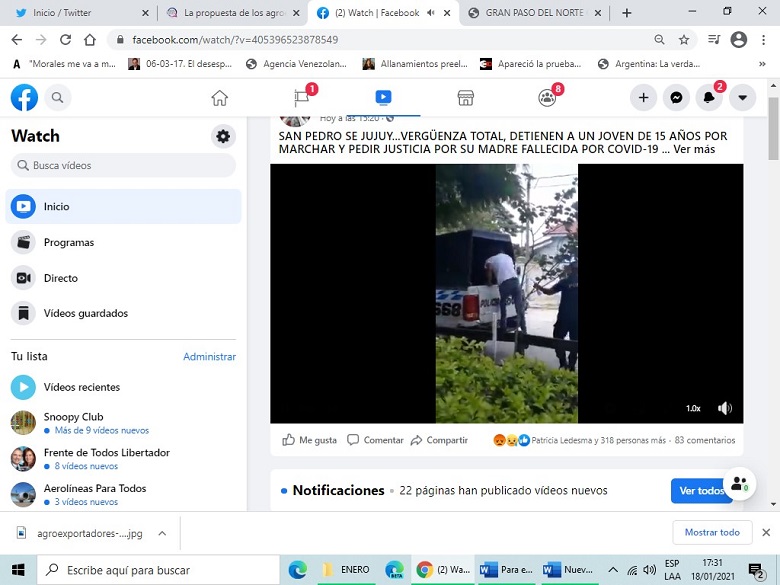Go to Facebook Home icon
780x585 pixels.
219,98
